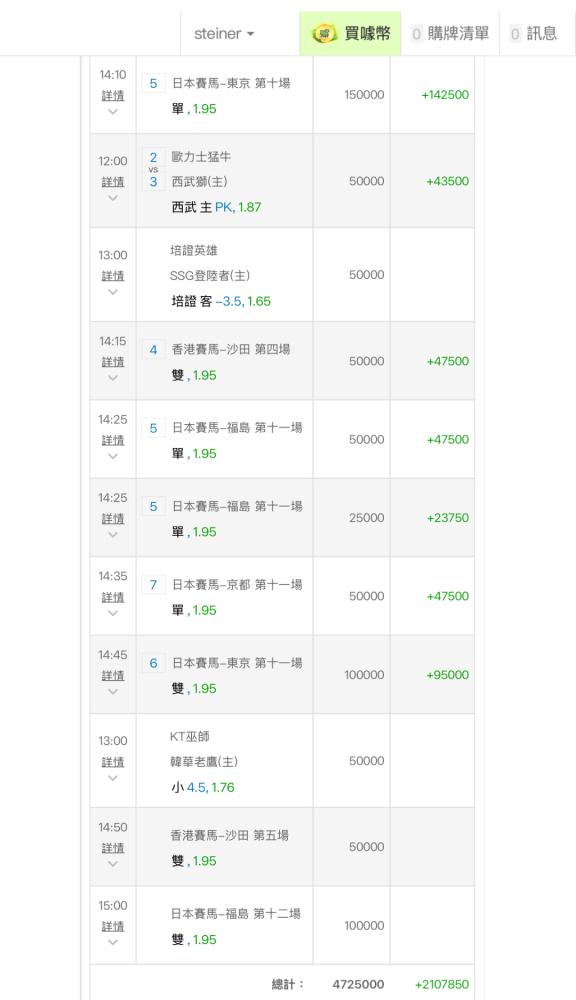Click number 7 badge for 京都 第十一場
This screenshot has height=1000, width=576.
[153, 585]
